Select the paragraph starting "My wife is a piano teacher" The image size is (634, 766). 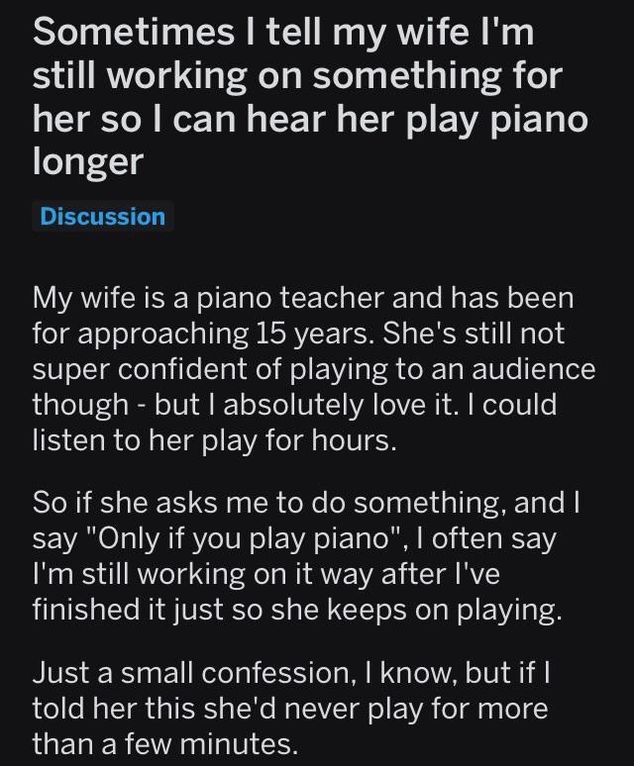(x=314, y=369)
